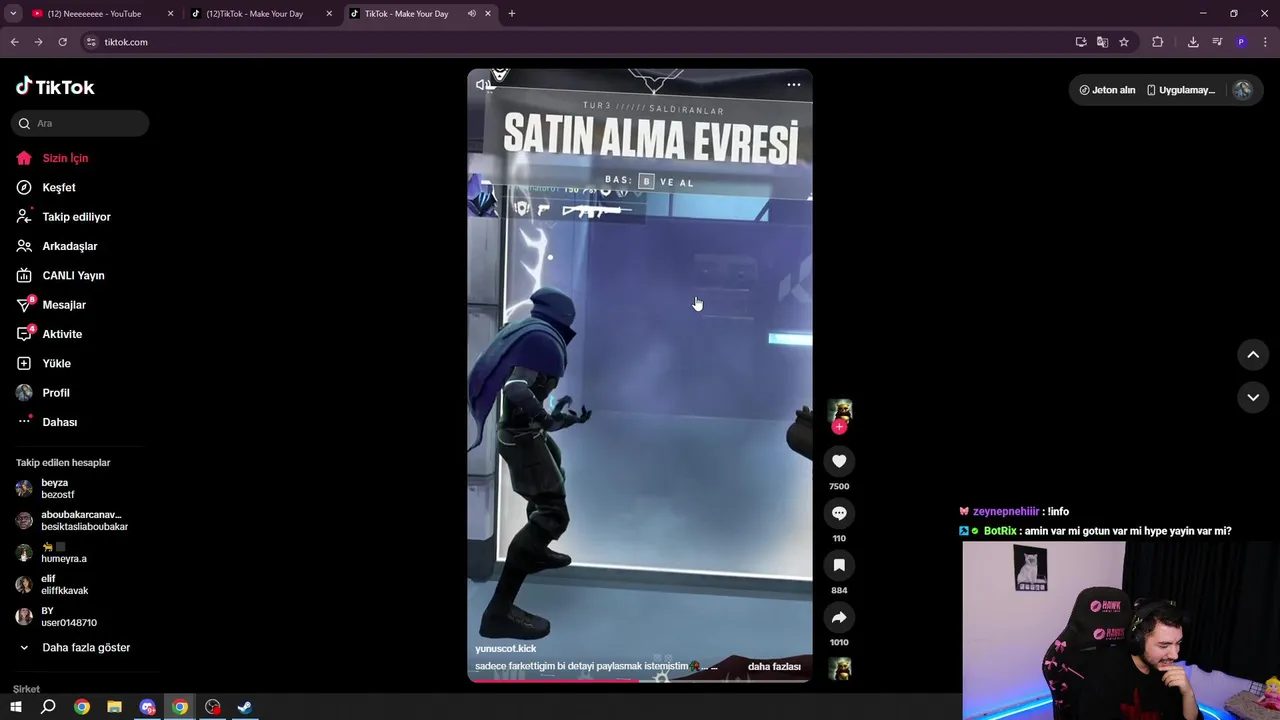
Task: Translate this page icon
Action: (1102, 42)
